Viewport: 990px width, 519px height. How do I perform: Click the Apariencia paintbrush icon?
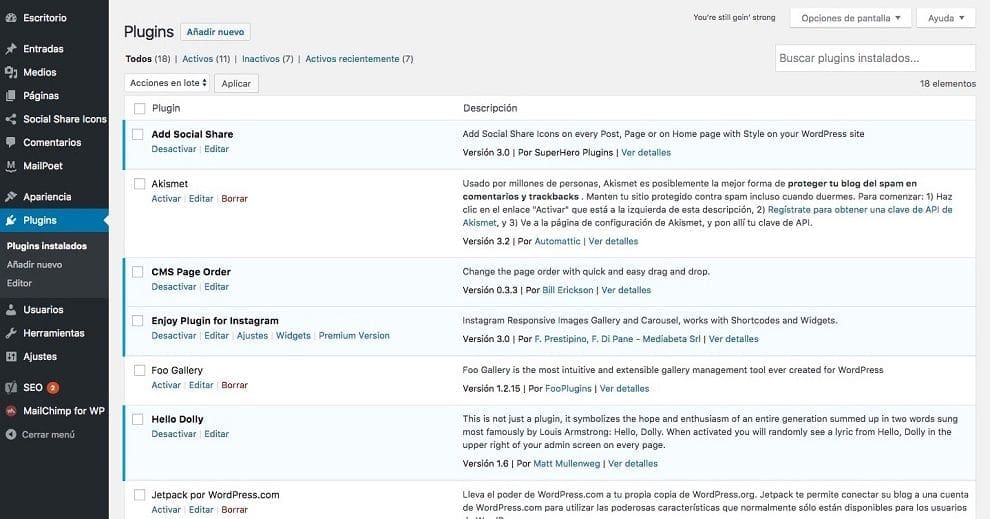11,196
